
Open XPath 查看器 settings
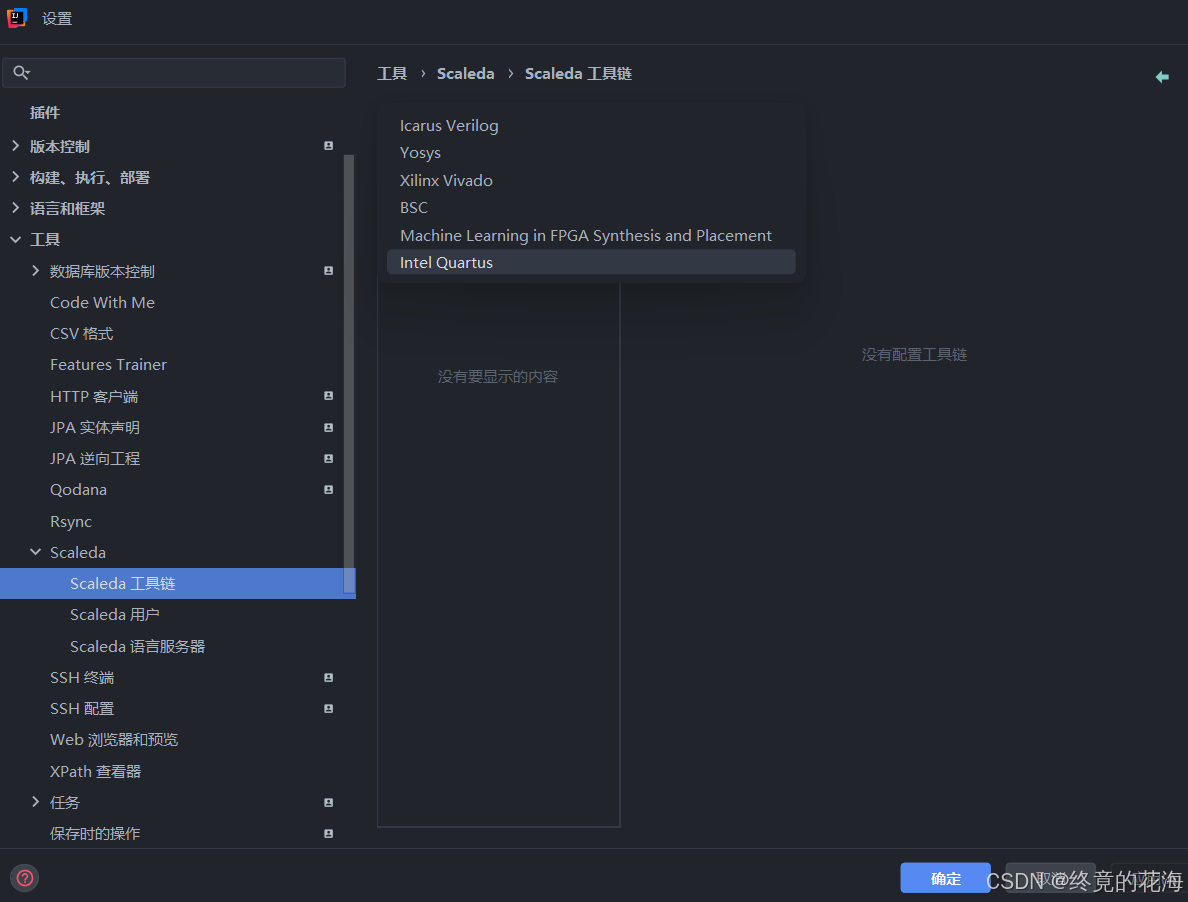[95, 771]
